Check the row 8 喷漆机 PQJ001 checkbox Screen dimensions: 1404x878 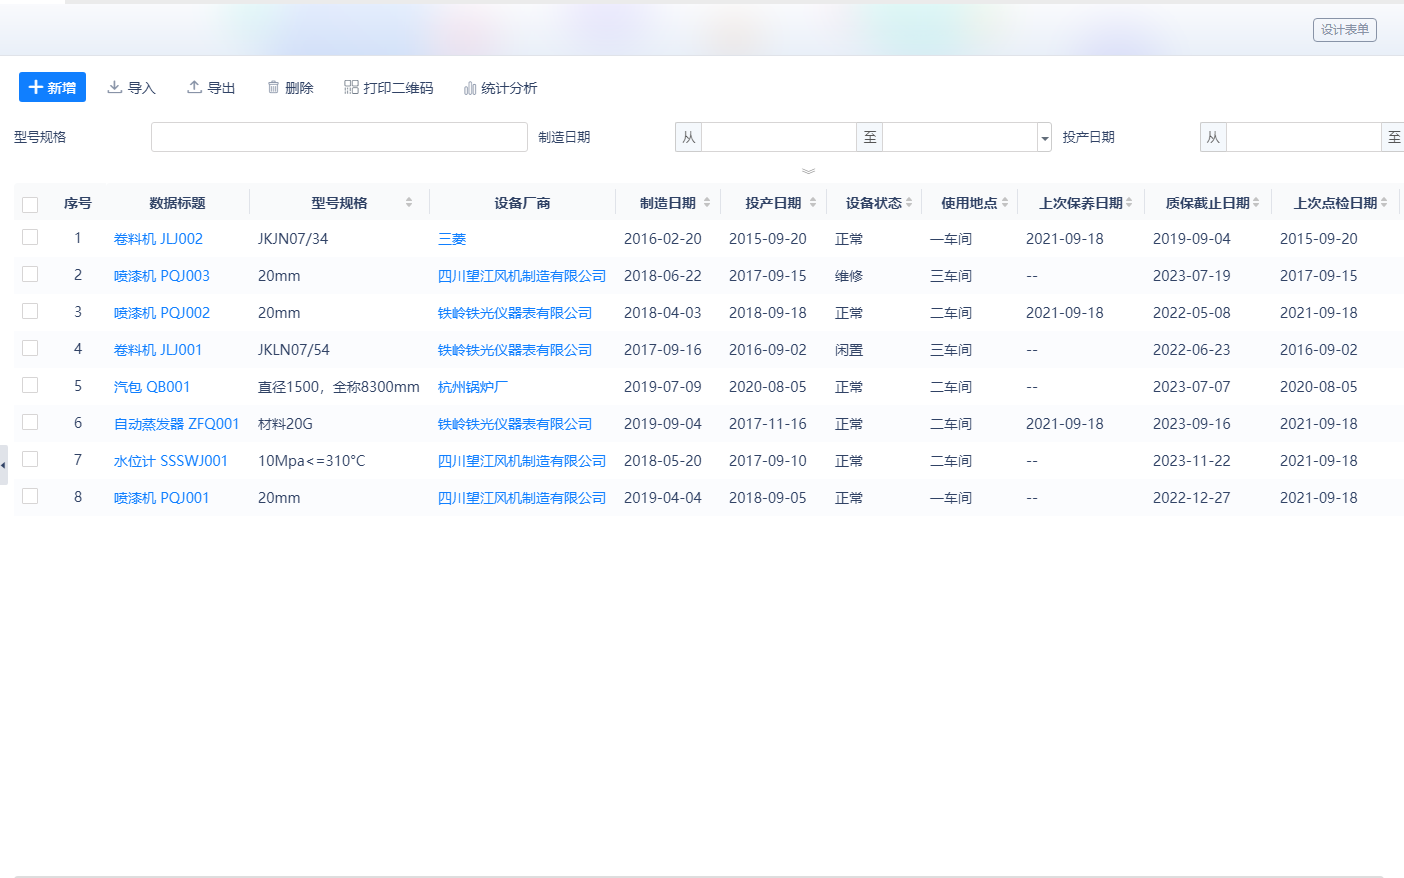tap(30, 497)
